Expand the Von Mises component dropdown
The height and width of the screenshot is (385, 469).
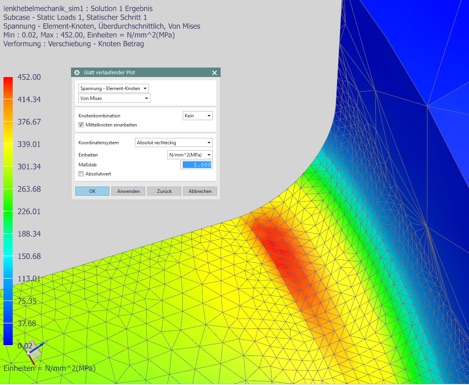pos(114,98)
